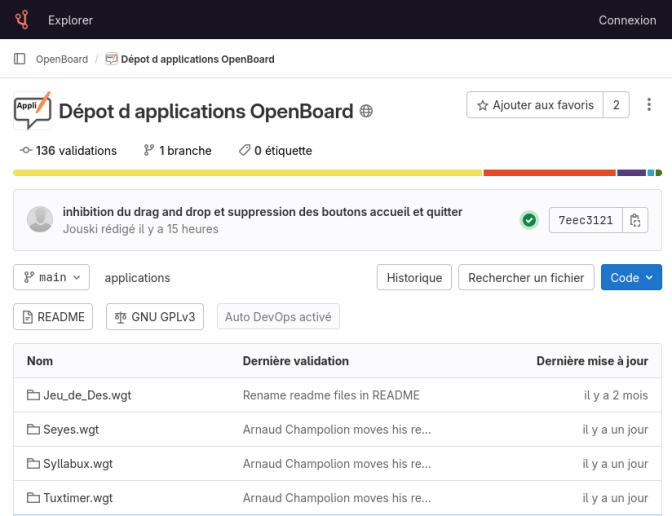Open commit Rename readme files in README
The image size is (672, 516).
coord(331,395)
